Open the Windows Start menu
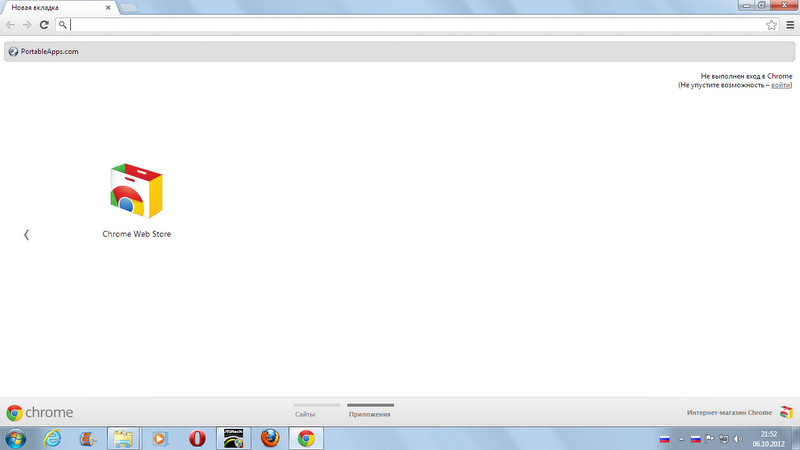The width and height of the screenshot is (800, 450). [15, 439]
